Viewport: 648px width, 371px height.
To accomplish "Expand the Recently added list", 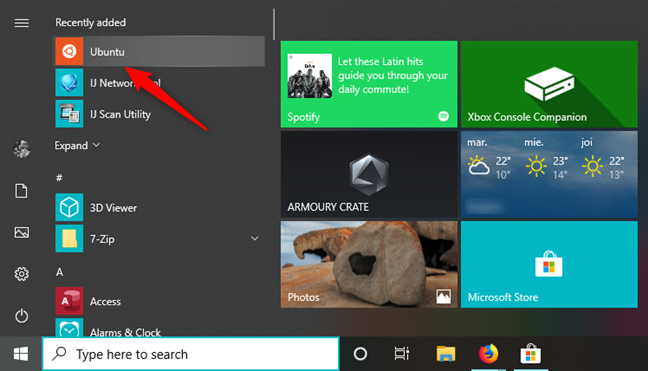I will click(77, 145).
